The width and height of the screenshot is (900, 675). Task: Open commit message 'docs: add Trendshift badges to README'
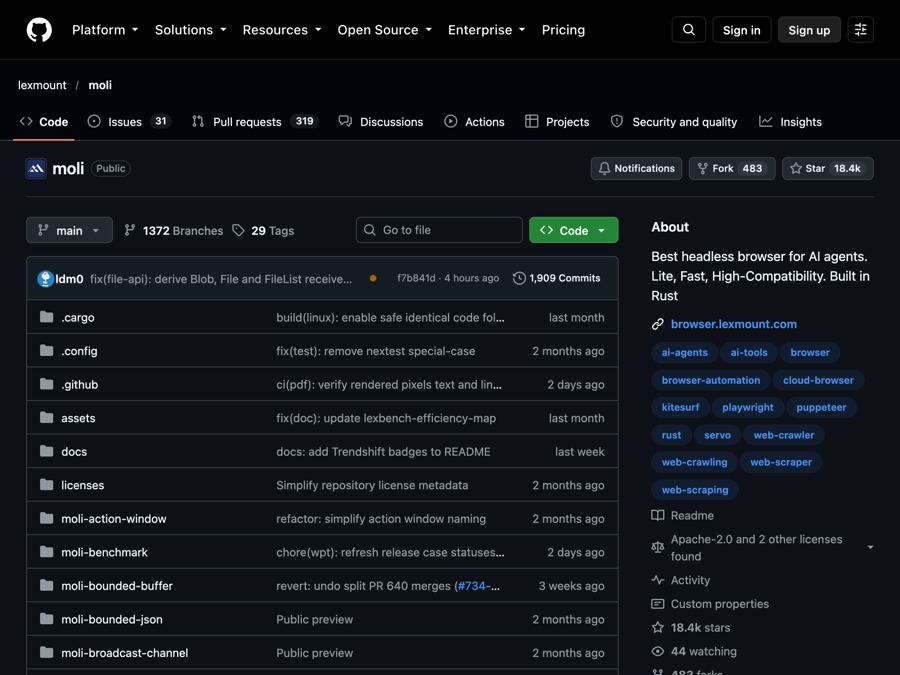[x=383, y=452]
